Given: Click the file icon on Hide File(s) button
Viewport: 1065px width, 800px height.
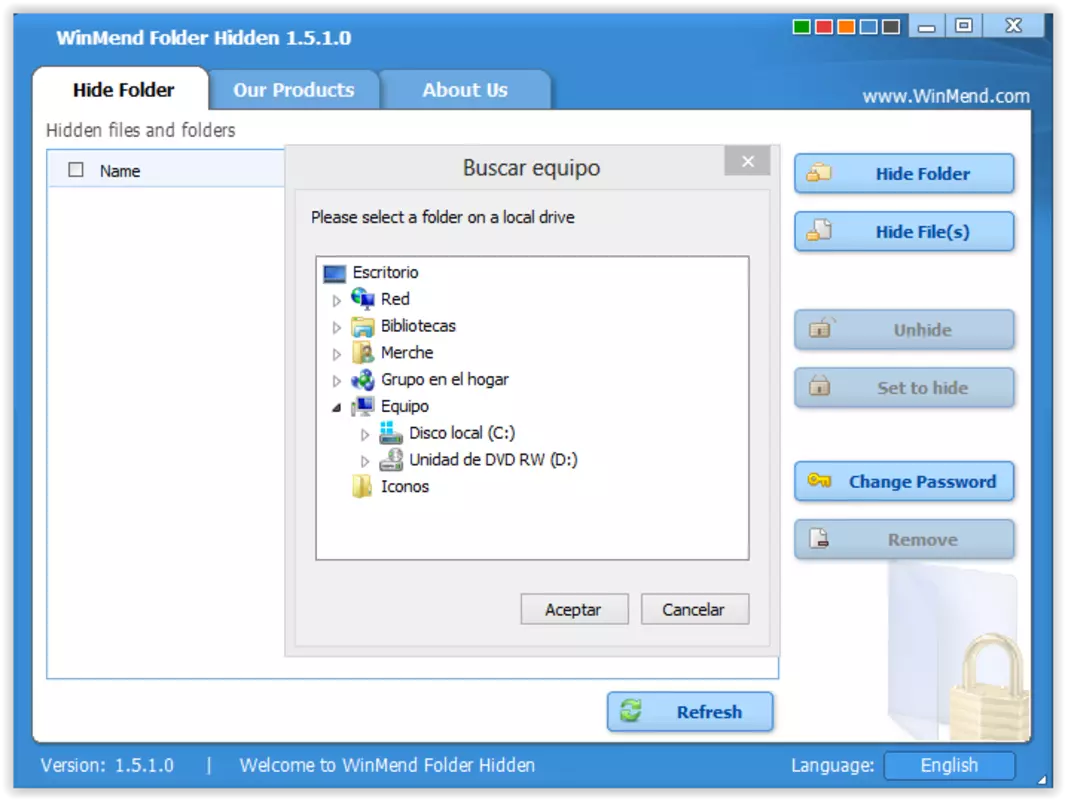Looking at the screenshot, I should [819, 230].
